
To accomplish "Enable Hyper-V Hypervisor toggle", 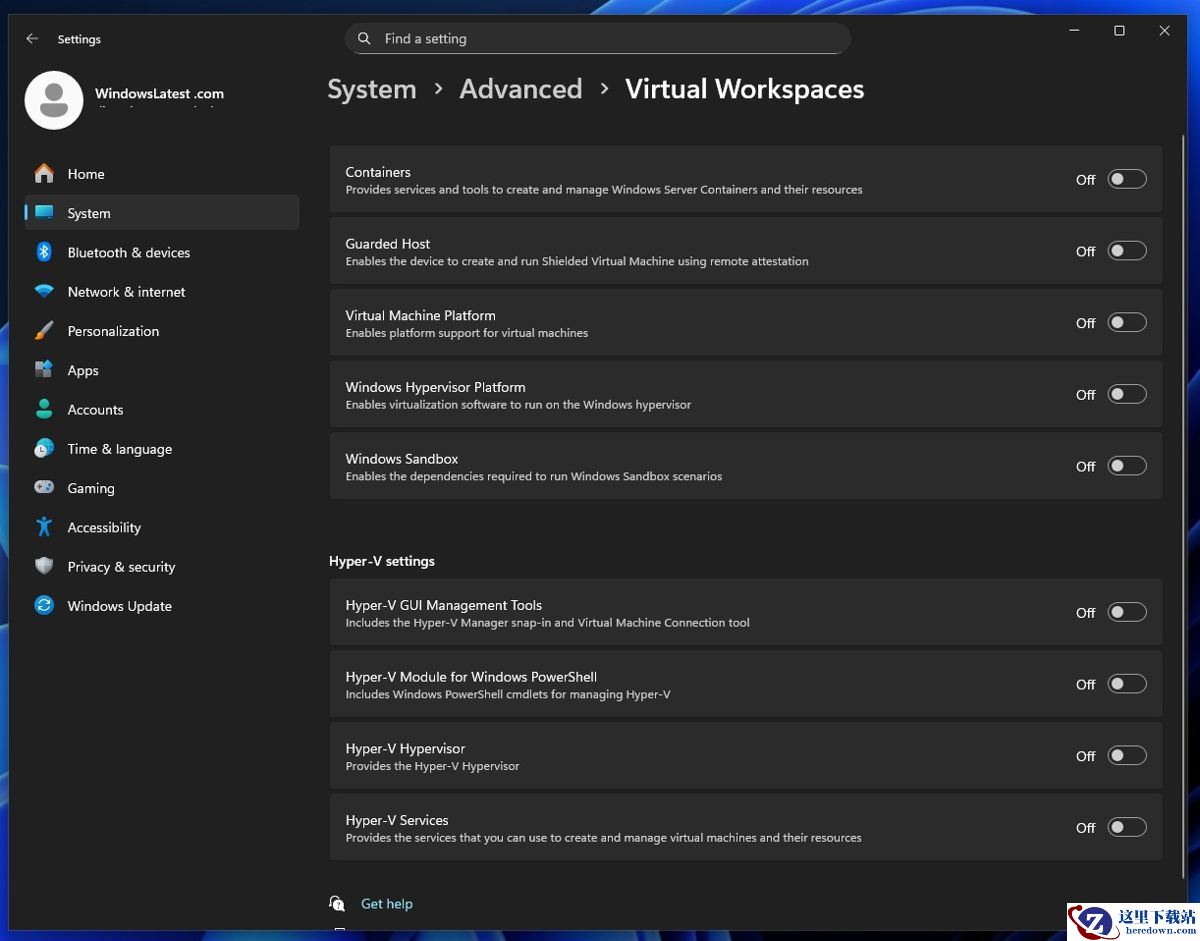I will click(x=1126, y=756).
